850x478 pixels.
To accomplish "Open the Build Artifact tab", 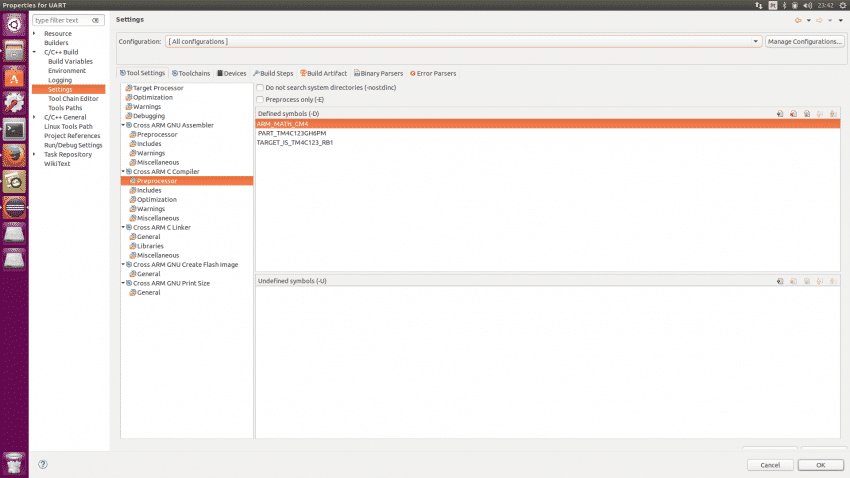I will point(324,74).
